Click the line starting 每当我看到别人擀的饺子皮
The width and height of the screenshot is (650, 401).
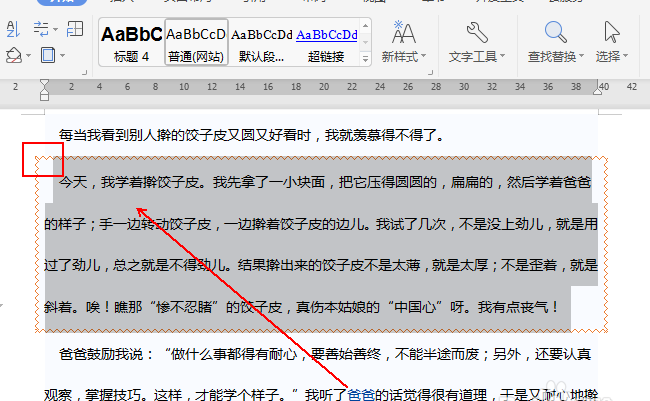click(x=251, y=135)
